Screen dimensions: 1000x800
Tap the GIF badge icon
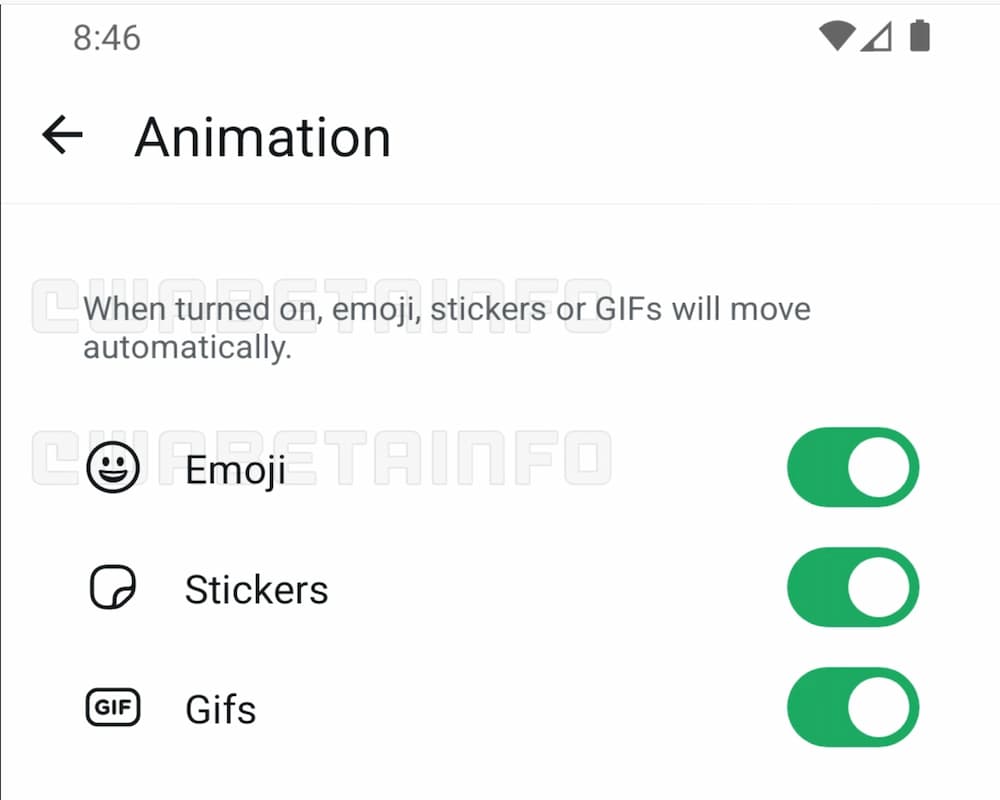click(x=112, y=709)
